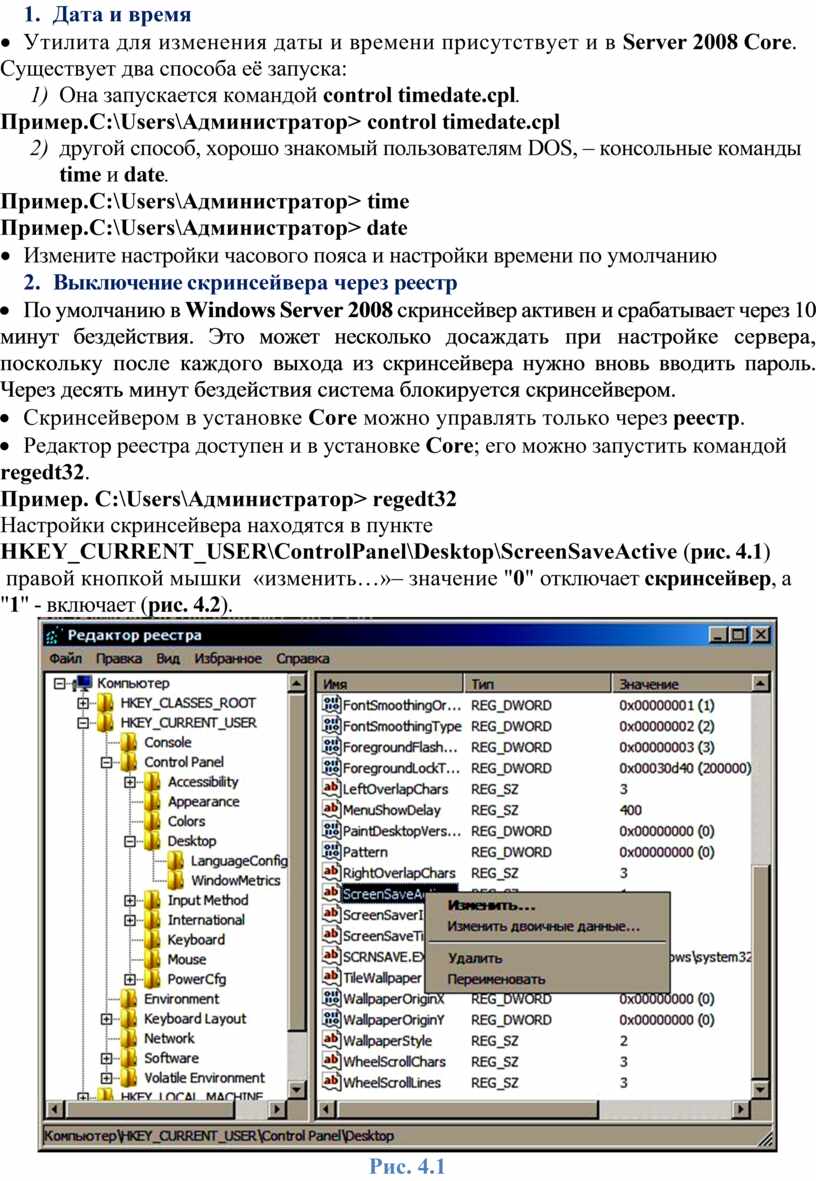Screen dimensions: 816x1181
Task: Click the FontSmoothingType DWORD icon
Action: click(331, 726)
